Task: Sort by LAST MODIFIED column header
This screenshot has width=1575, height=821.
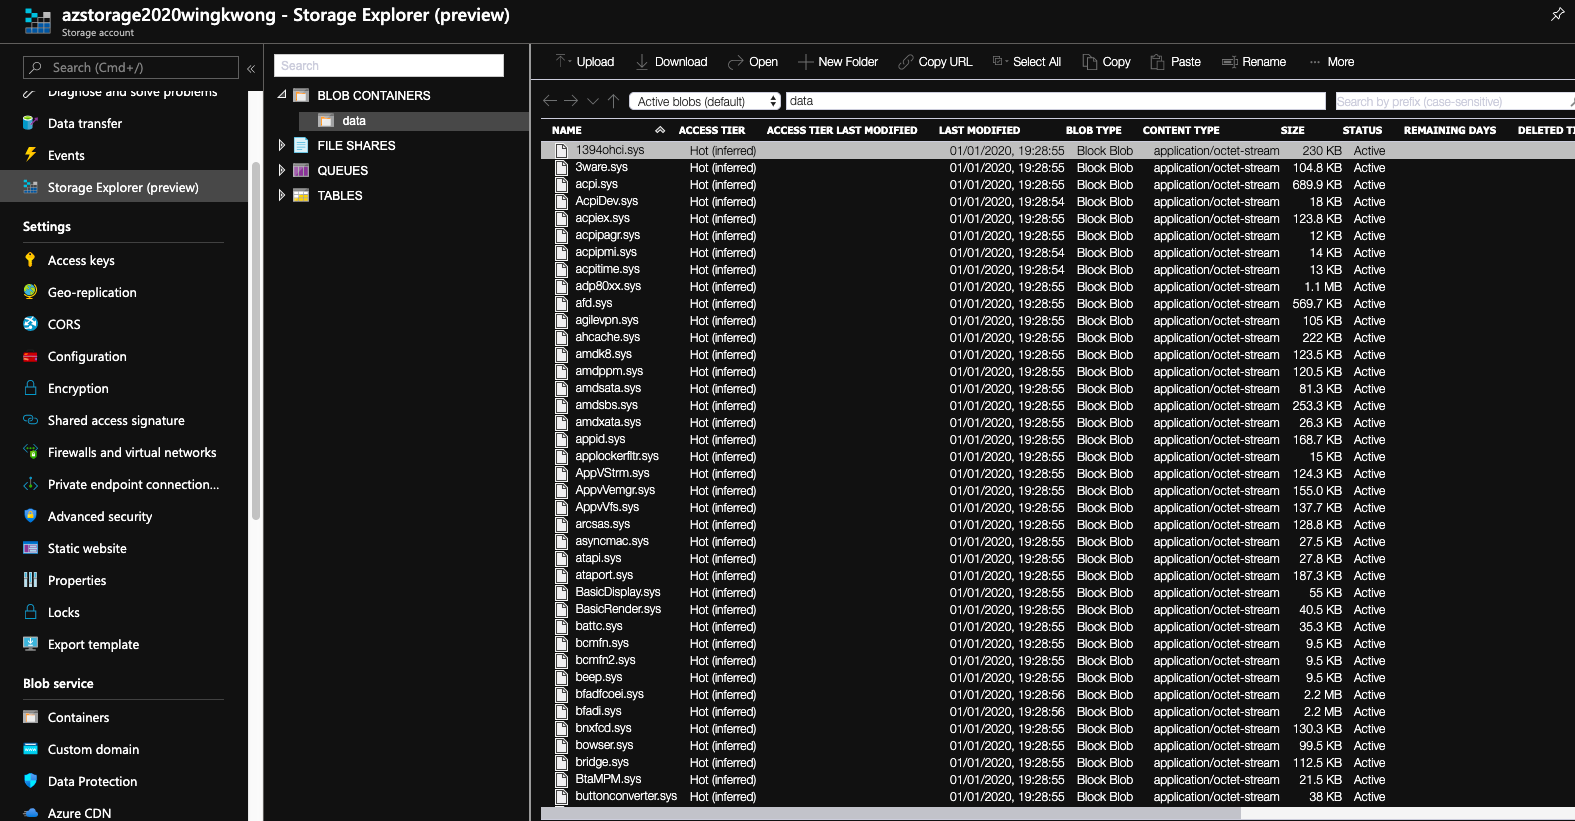Action: pyautogui.click(x=979, y=130)
